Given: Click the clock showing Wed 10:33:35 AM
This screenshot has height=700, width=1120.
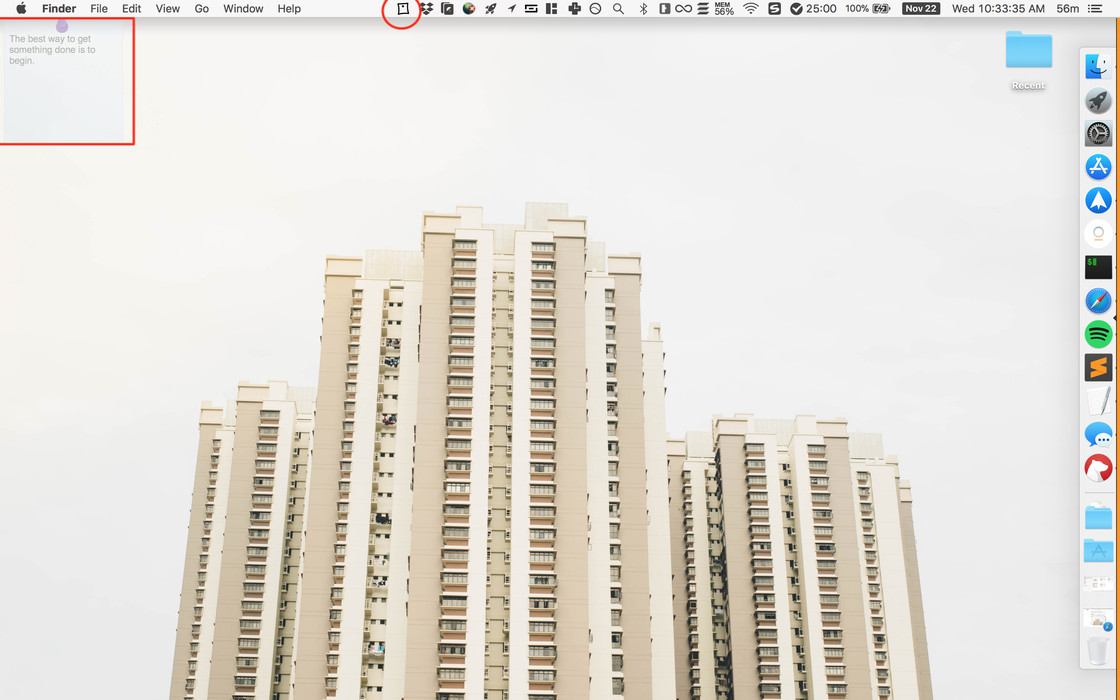Looking at the screenshot, I should 998,9.
